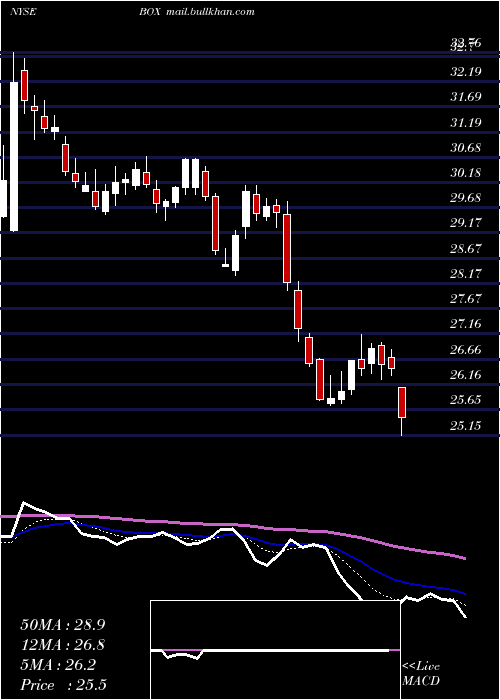Click the <<Live MACD label
The width and height of the screenshot is (500, 700).
421,673
